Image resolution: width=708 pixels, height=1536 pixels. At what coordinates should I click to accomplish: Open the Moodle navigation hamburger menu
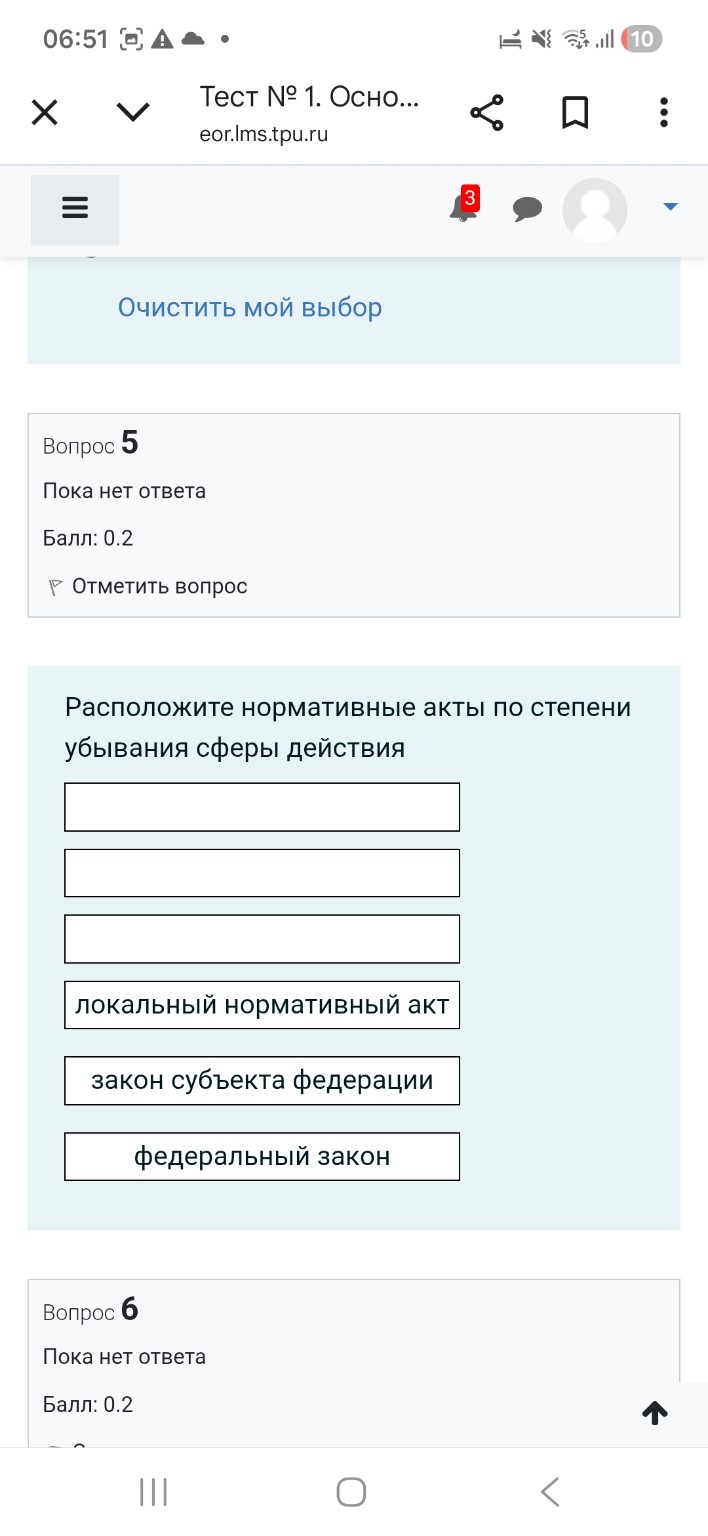(x=75, y=209)
